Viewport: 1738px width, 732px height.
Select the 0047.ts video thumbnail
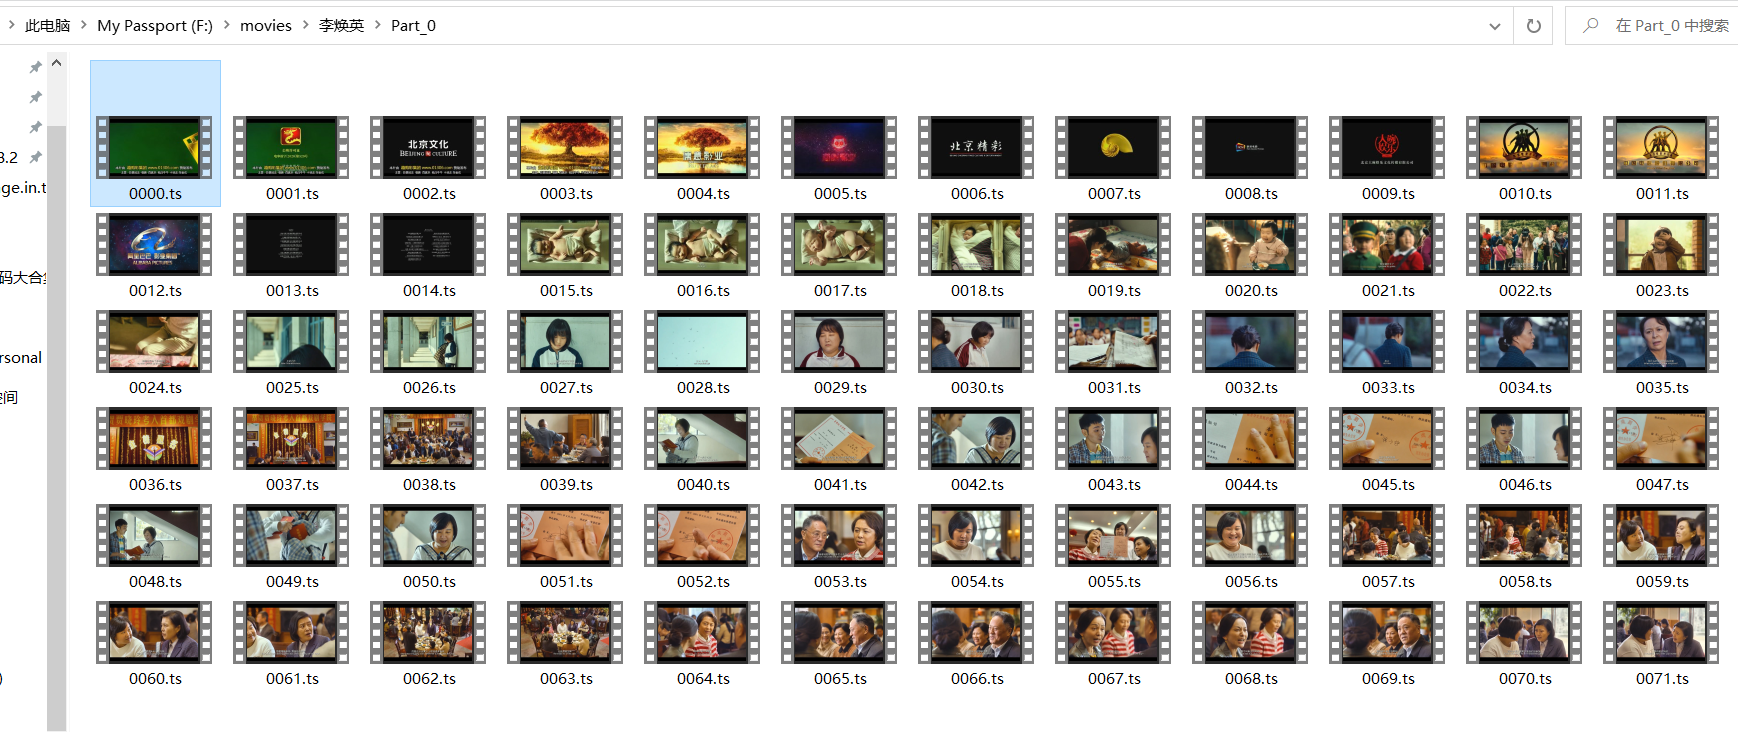pos(1662,438)
